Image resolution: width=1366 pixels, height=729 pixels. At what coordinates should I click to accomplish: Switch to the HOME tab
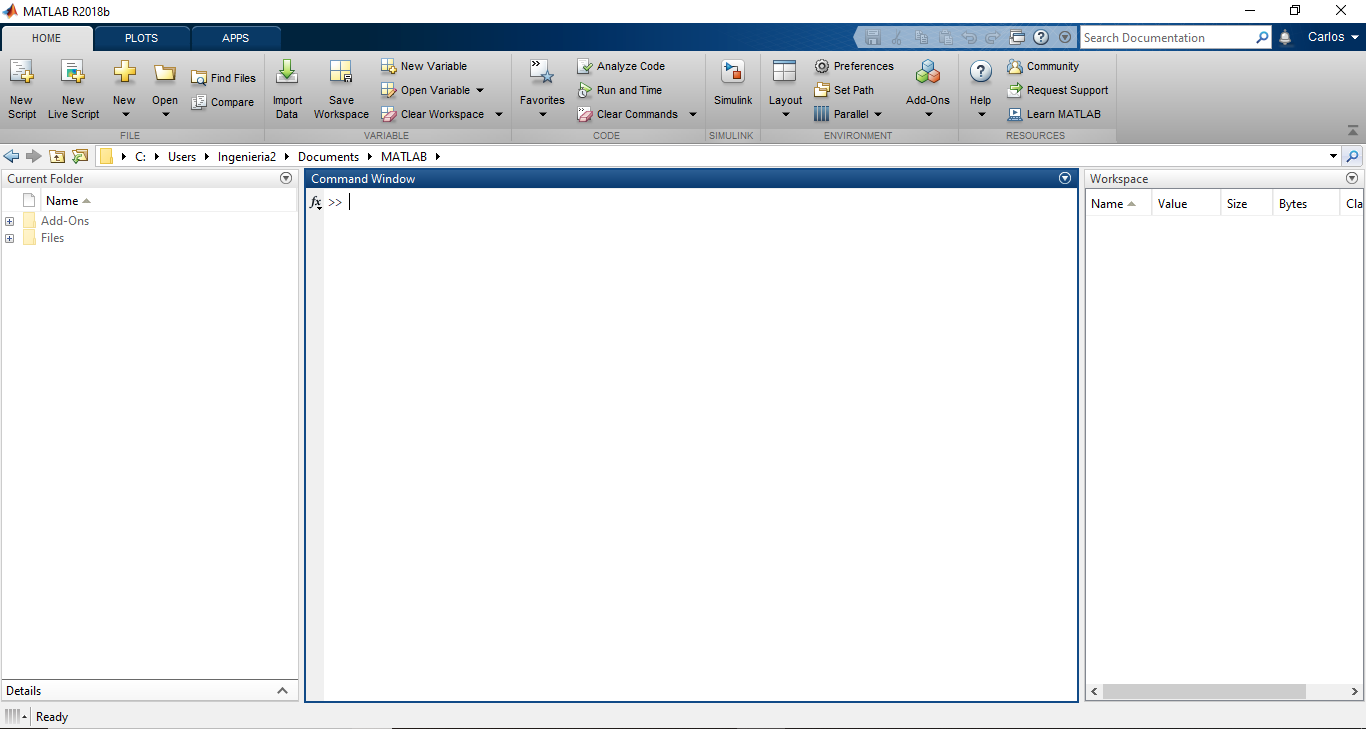click(x=47, y=38)
